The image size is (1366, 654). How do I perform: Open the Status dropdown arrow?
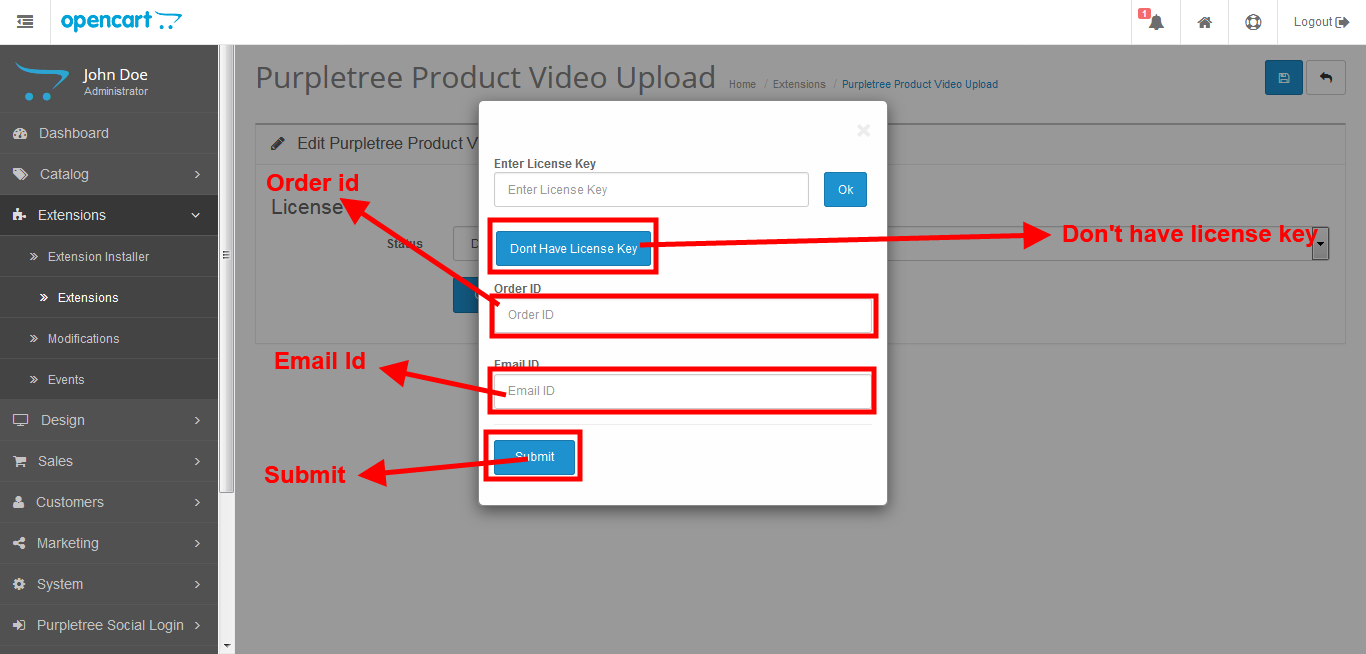click(x=1321, y=244)
